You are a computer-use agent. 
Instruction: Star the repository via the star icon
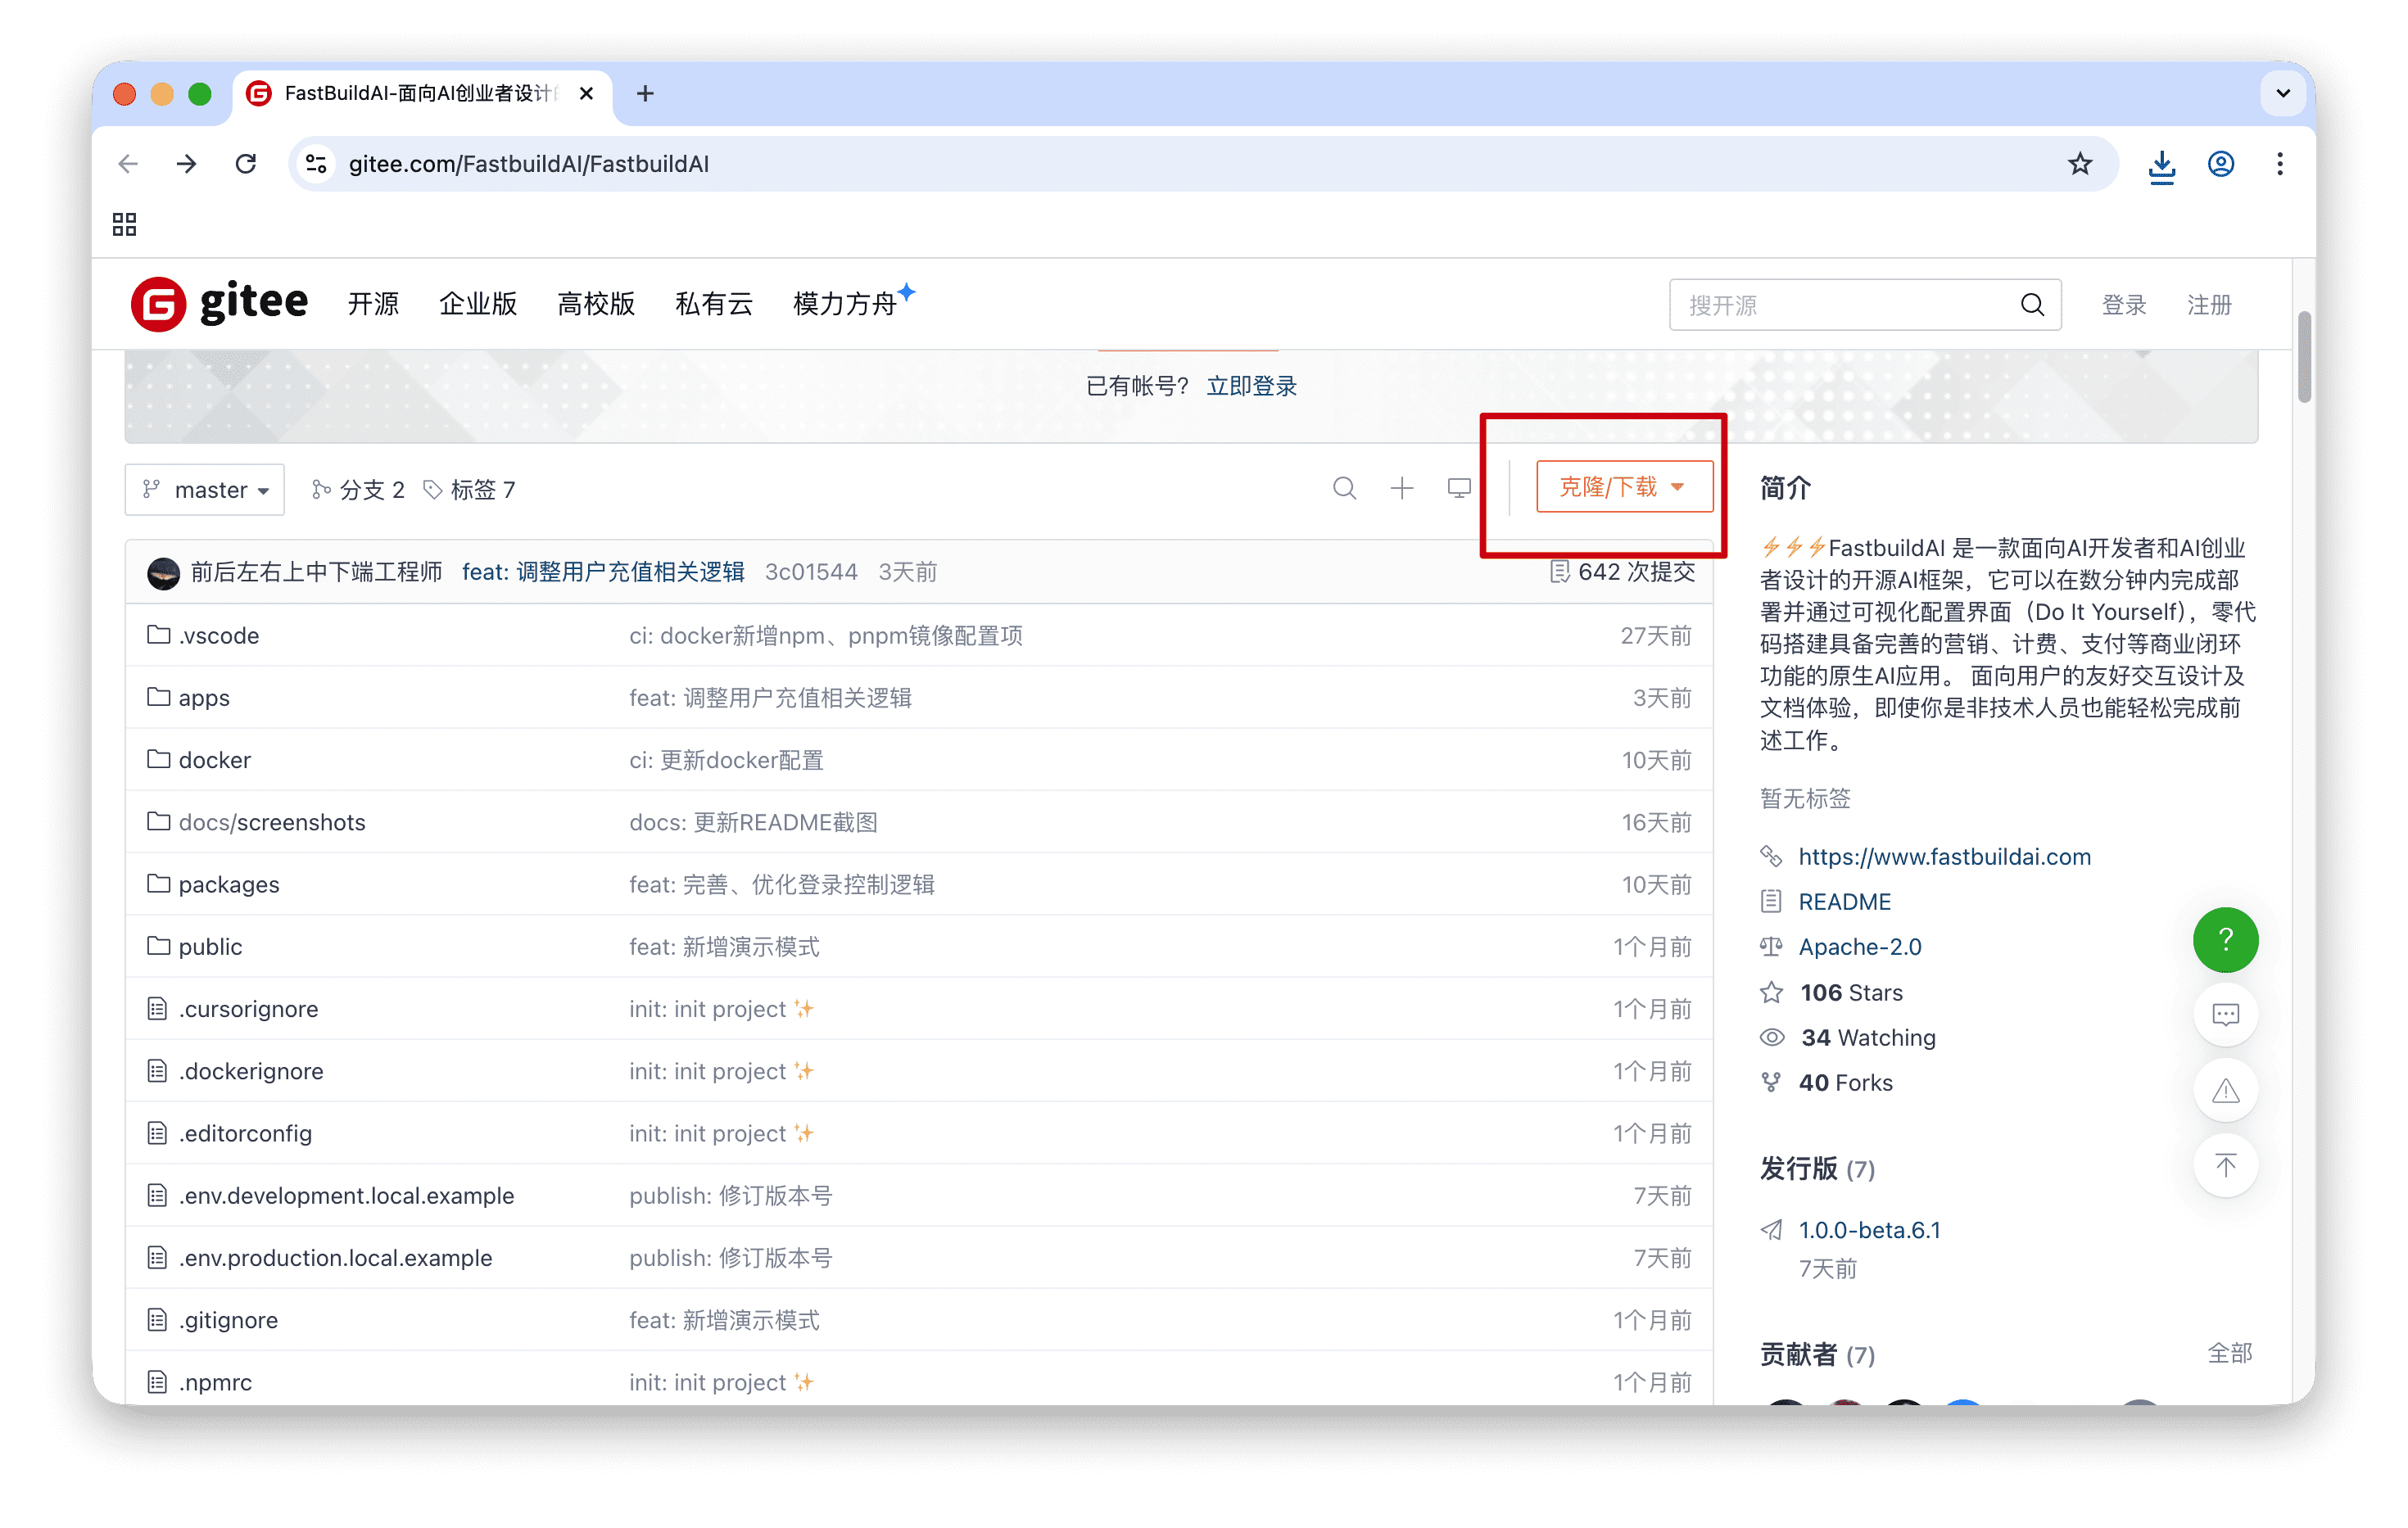click(1772, 992)
